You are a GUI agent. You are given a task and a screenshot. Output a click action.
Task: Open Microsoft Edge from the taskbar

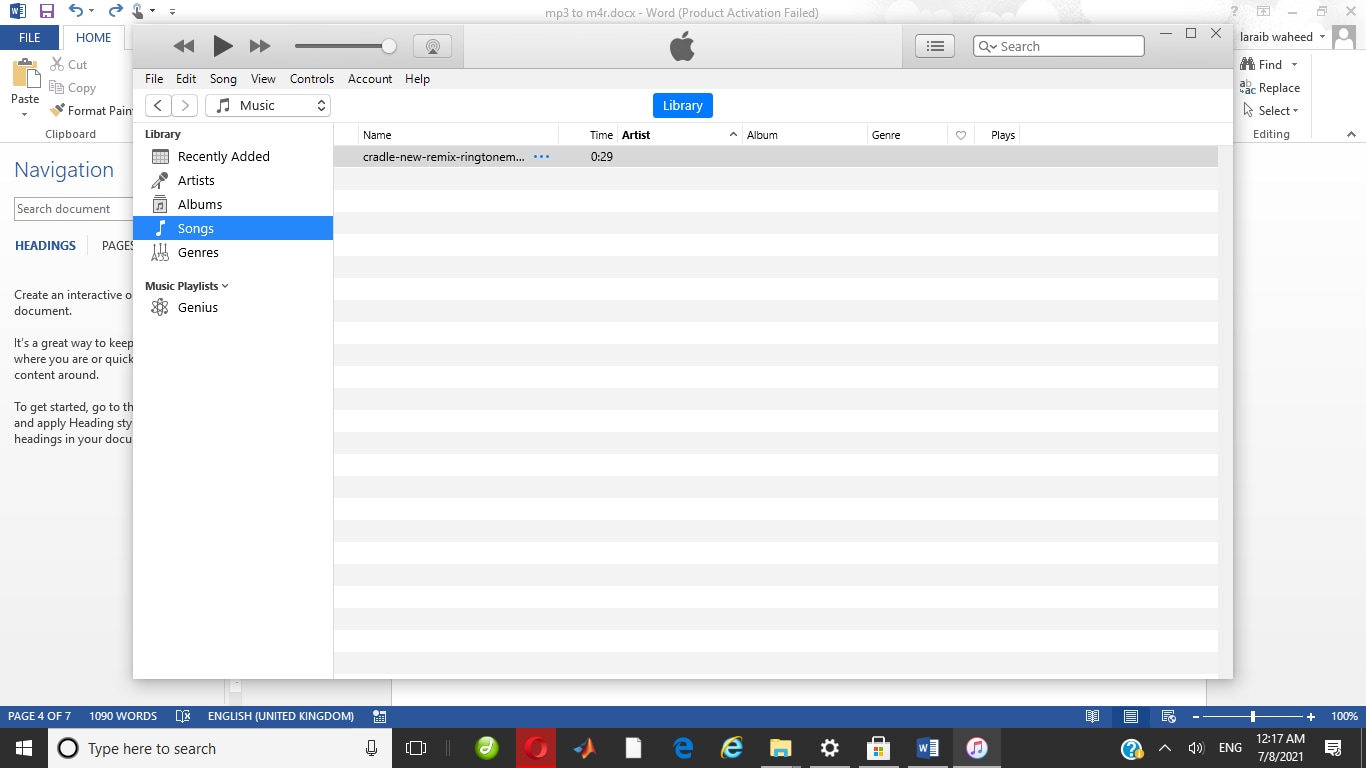(684, 748)
